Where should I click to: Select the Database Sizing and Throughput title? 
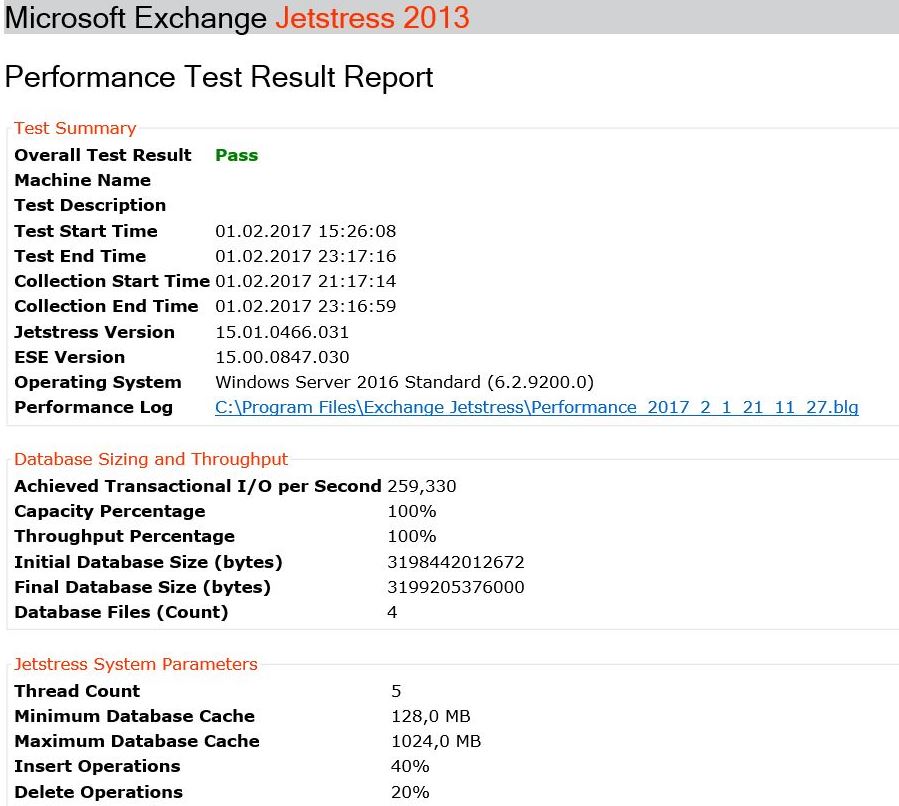(151, 459)
